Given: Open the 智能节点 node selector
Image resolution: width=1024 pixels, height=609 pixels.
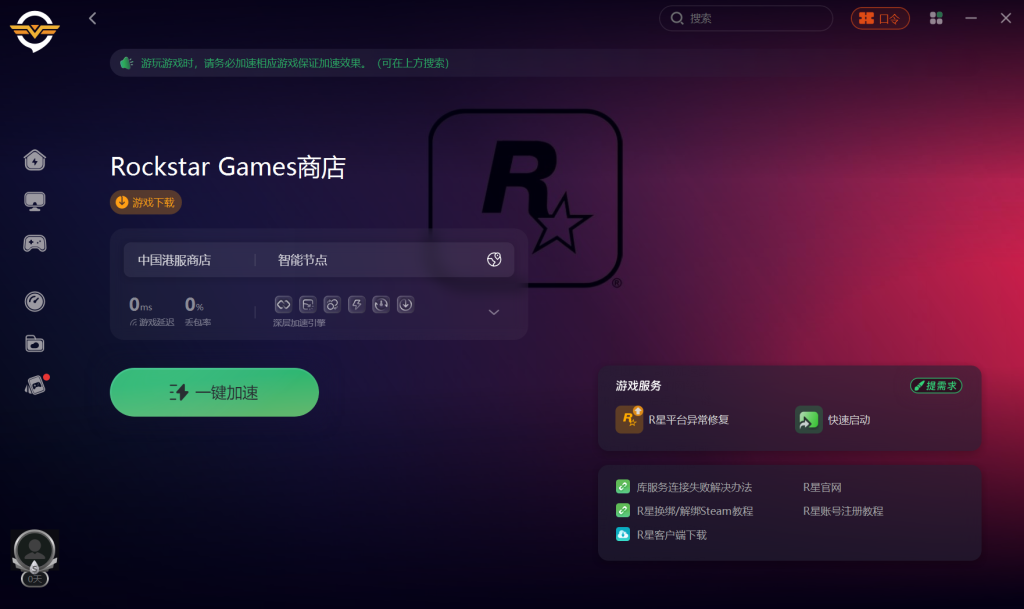Looking at the screenshot, I should coord(302,260).
